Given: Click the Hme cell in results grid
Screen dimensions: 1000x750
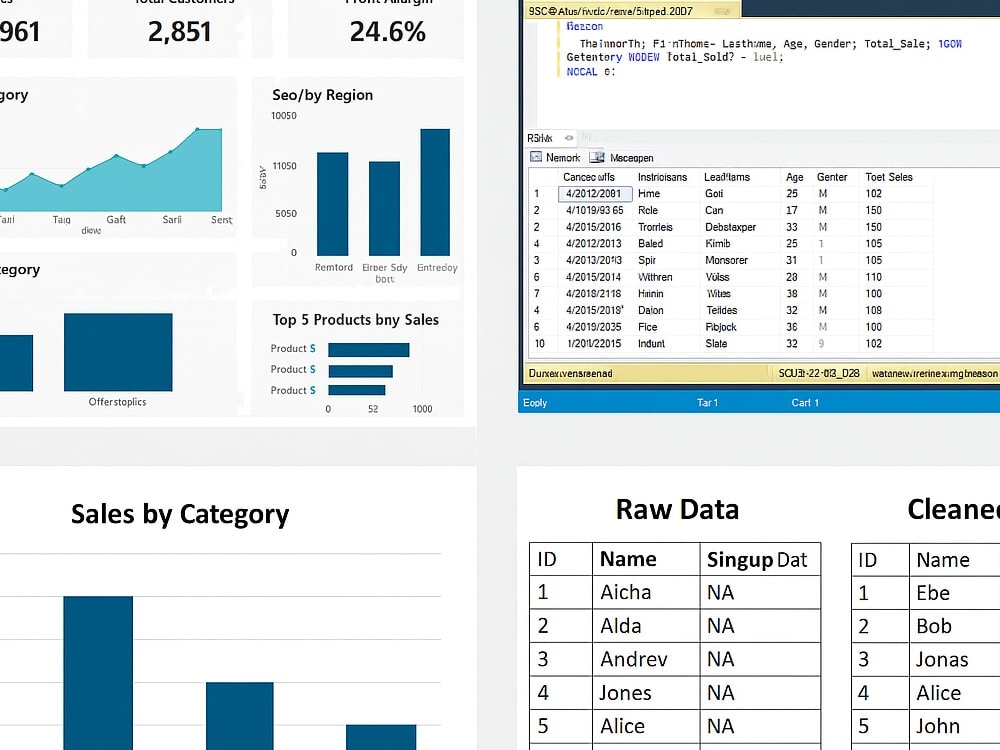Looking at the screenshot, I should tap(649, 193).
